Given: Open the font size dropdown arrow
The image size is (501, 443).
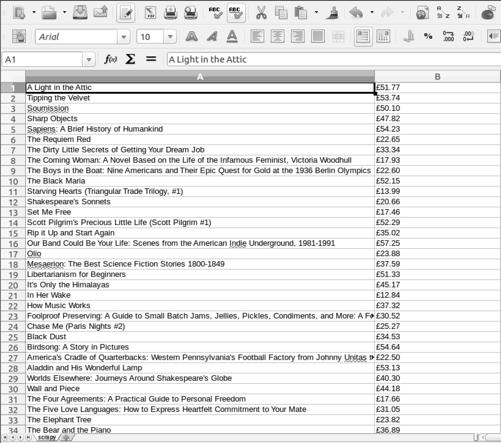Looking at the screenshot, I should (170, 37).
